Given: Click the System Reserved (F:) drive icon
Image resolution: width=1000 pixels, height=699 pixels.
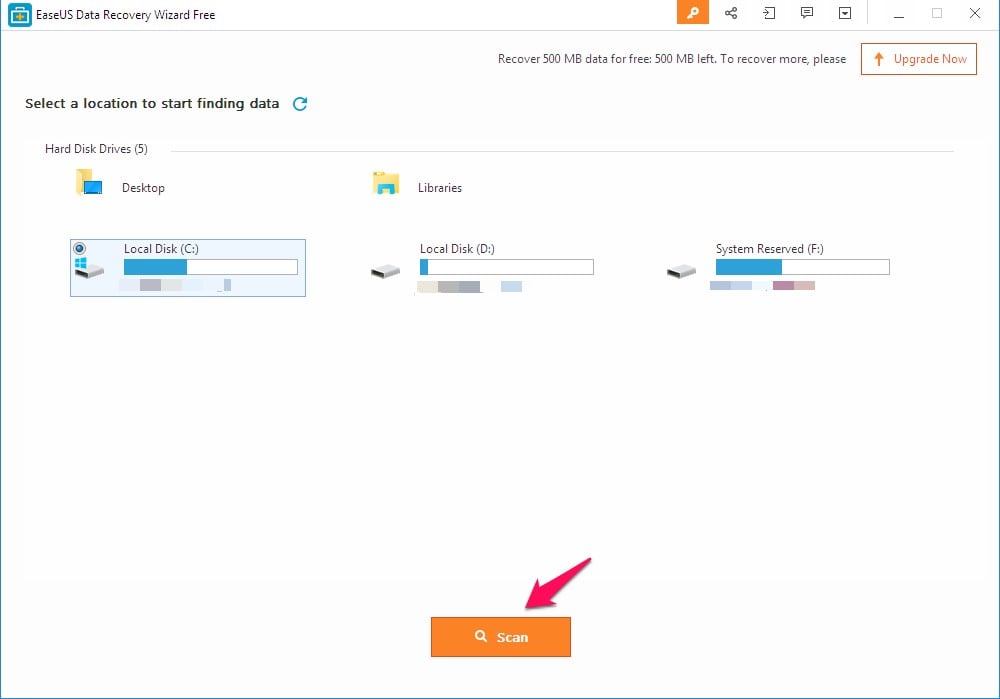Looking at the screenshot, I should [681, 272].
